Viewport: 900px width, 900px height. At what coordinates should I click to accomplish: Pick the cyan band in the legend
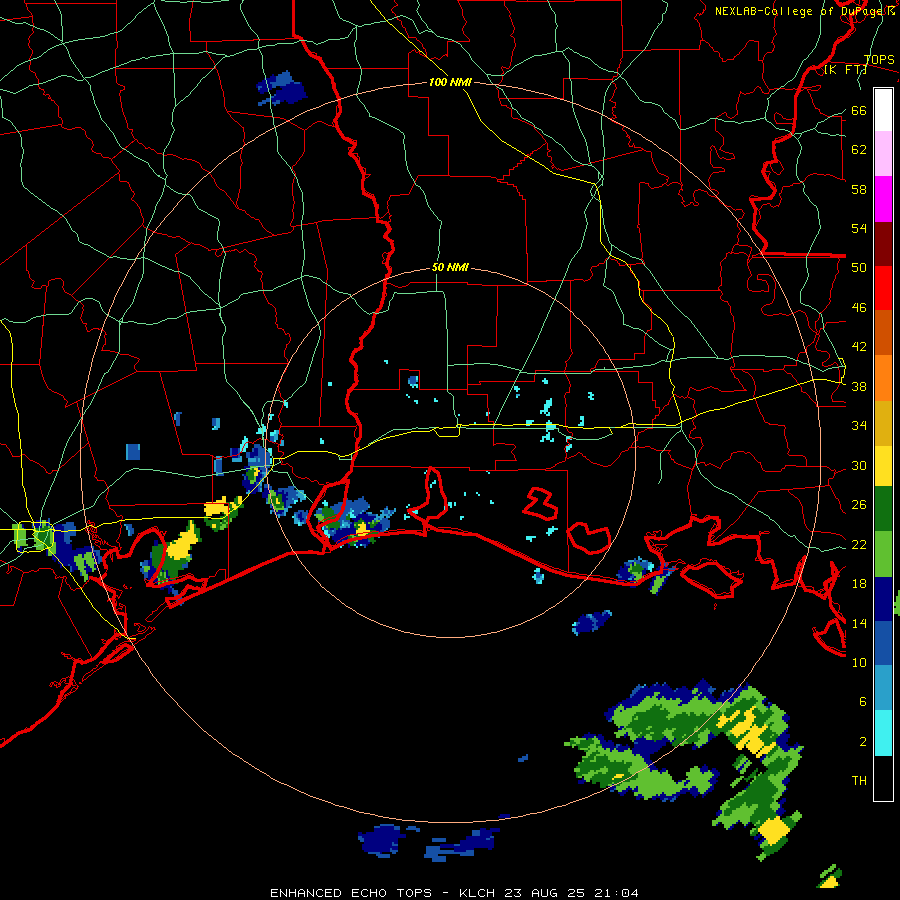coord(883,733)
